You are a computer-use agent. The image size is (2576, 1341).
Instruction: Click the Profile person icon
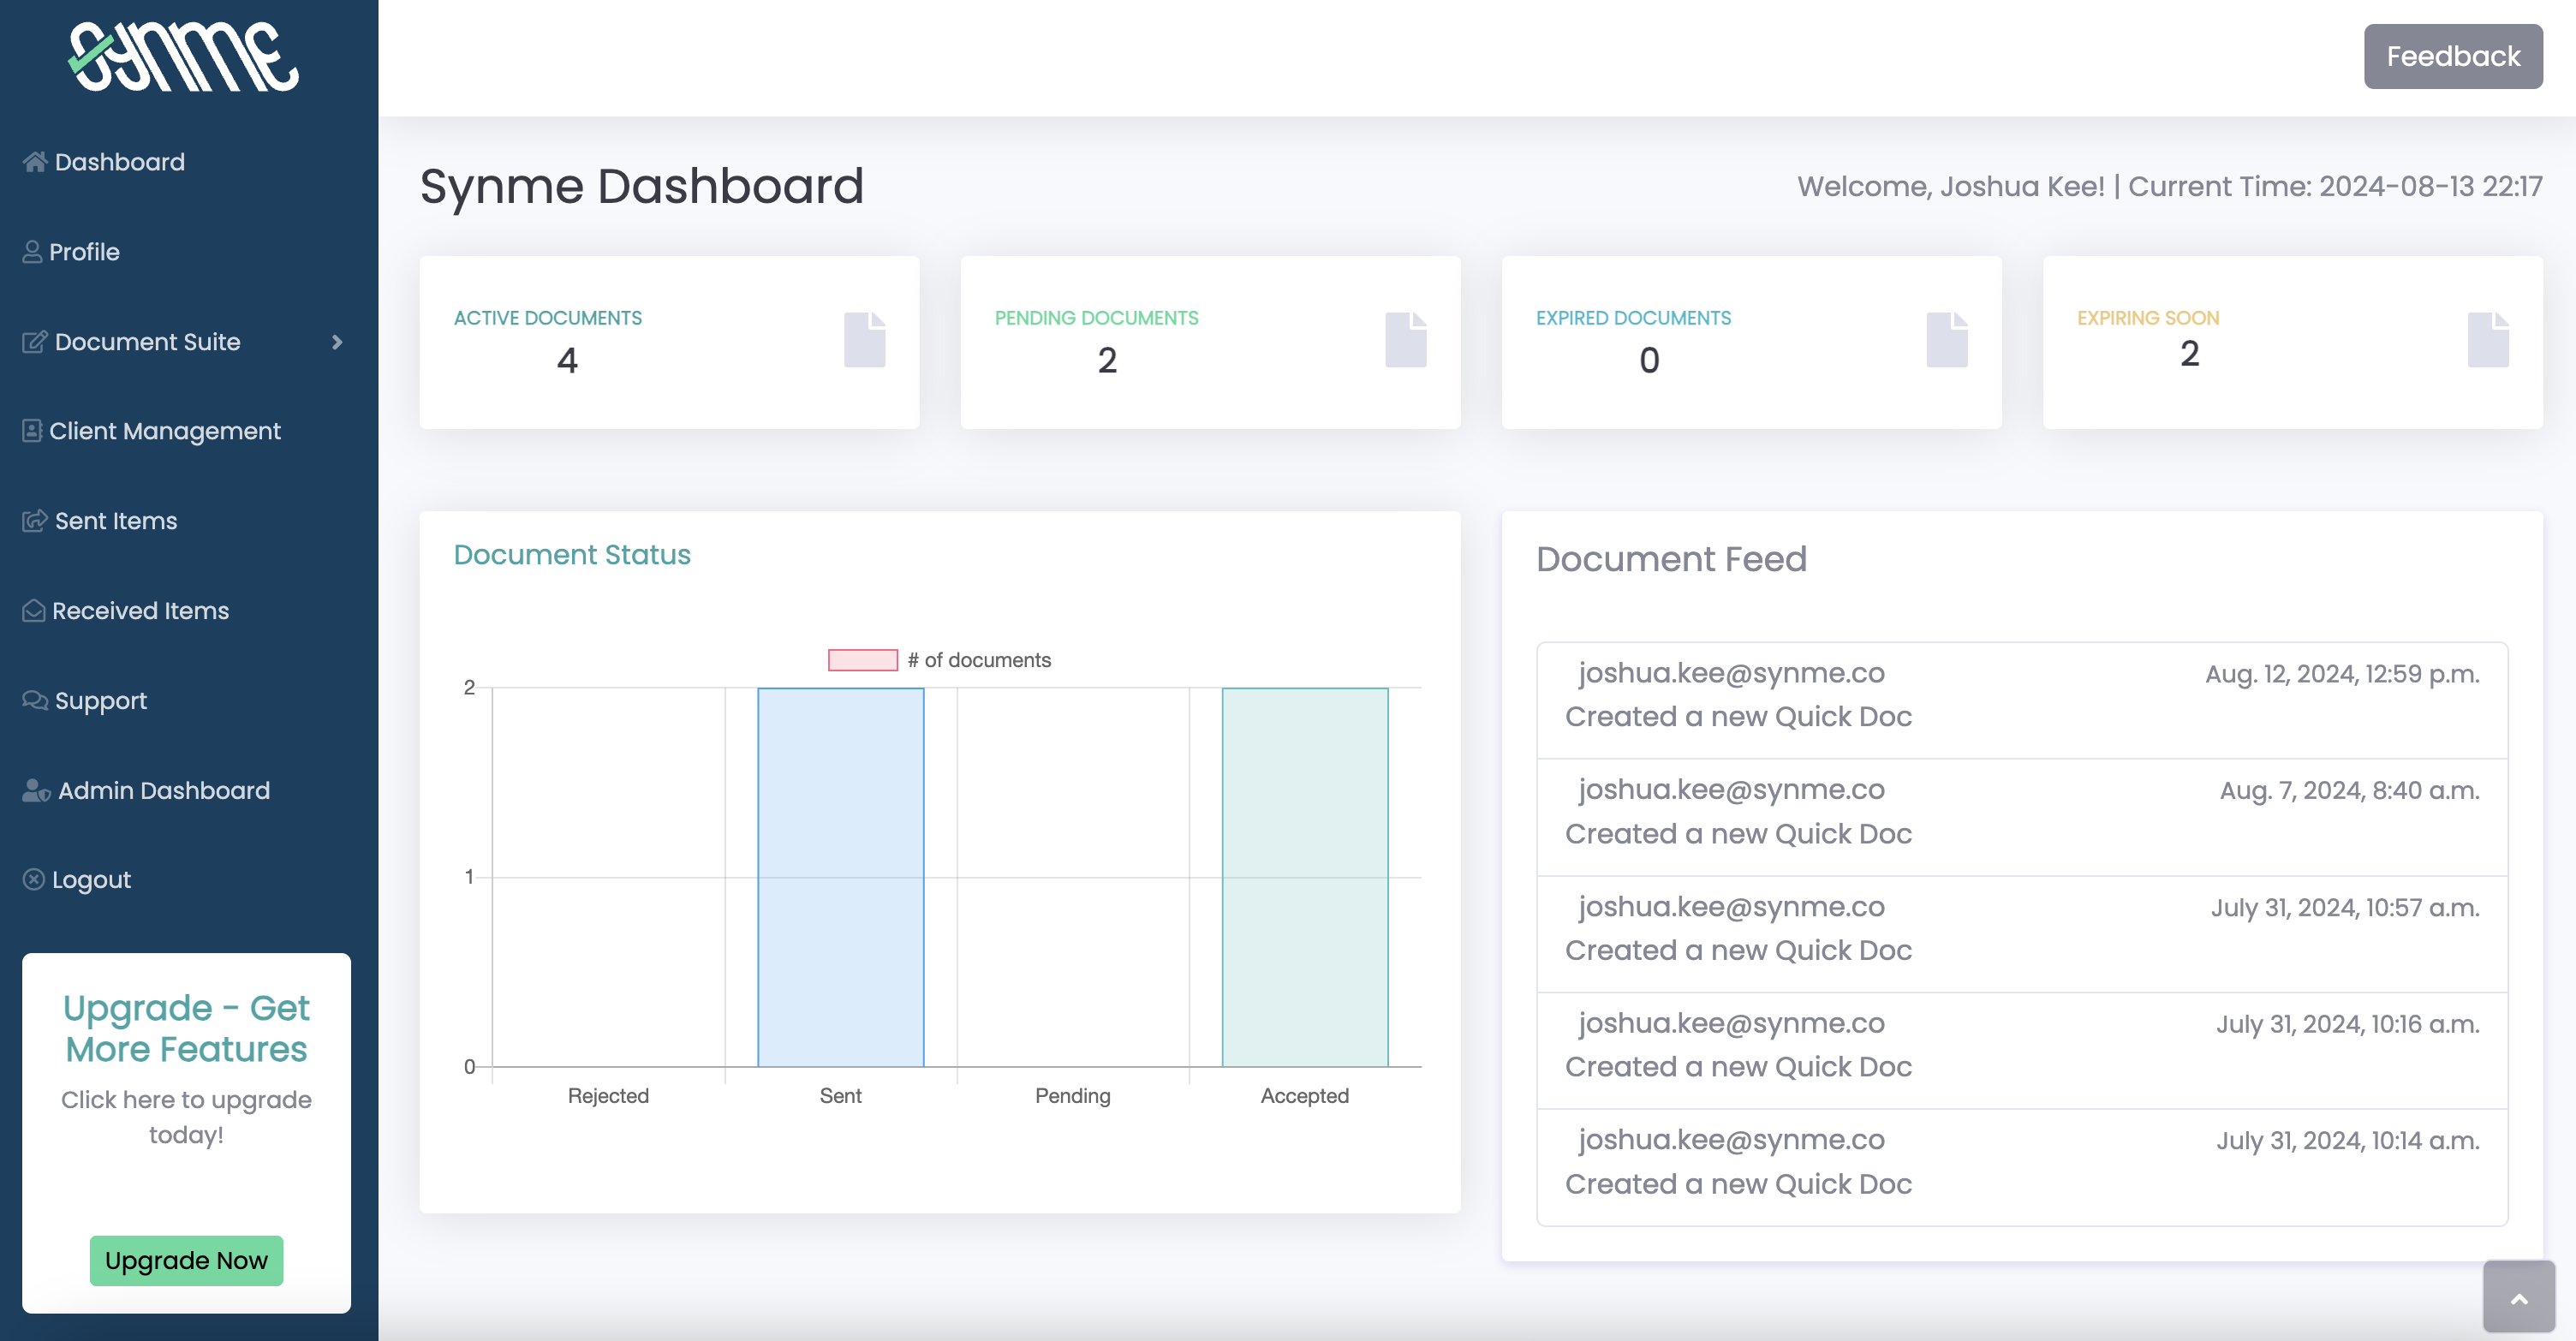32,252
